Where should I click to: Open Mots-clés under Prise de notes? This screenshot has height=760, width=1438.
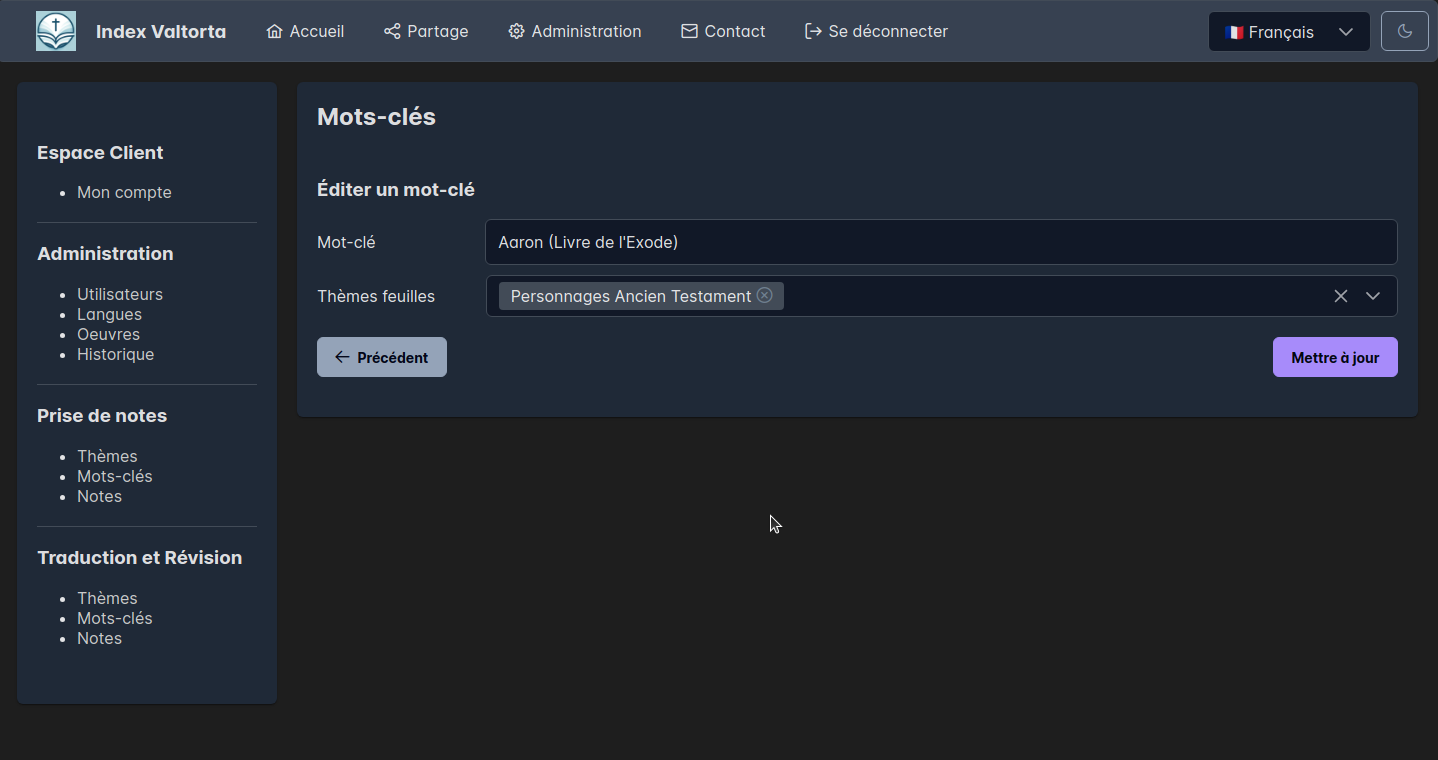pyautogui.click(x=115, y=476)
